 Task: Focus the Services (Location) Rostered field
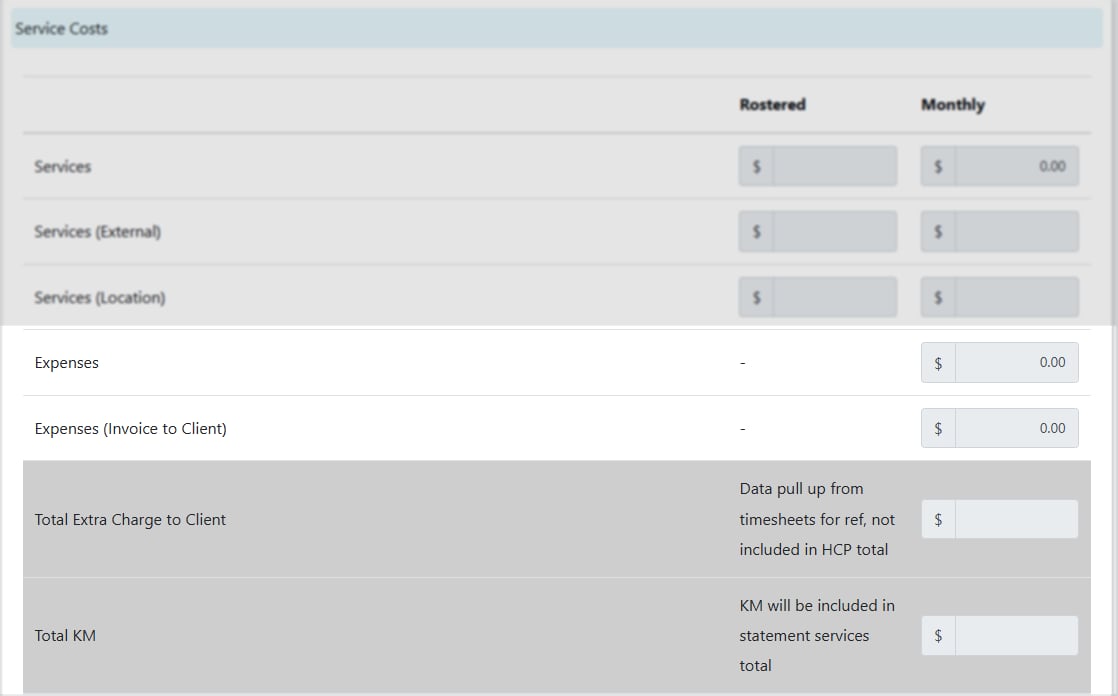(835, 297)
